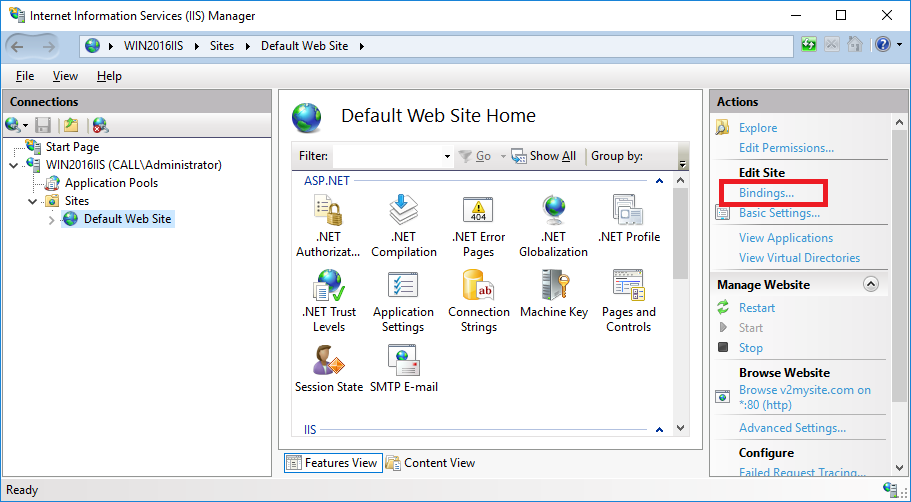Select the WIN2016IIS (CALL\Administrator) server
Viewport: 911px width, 502px height.
134,165
